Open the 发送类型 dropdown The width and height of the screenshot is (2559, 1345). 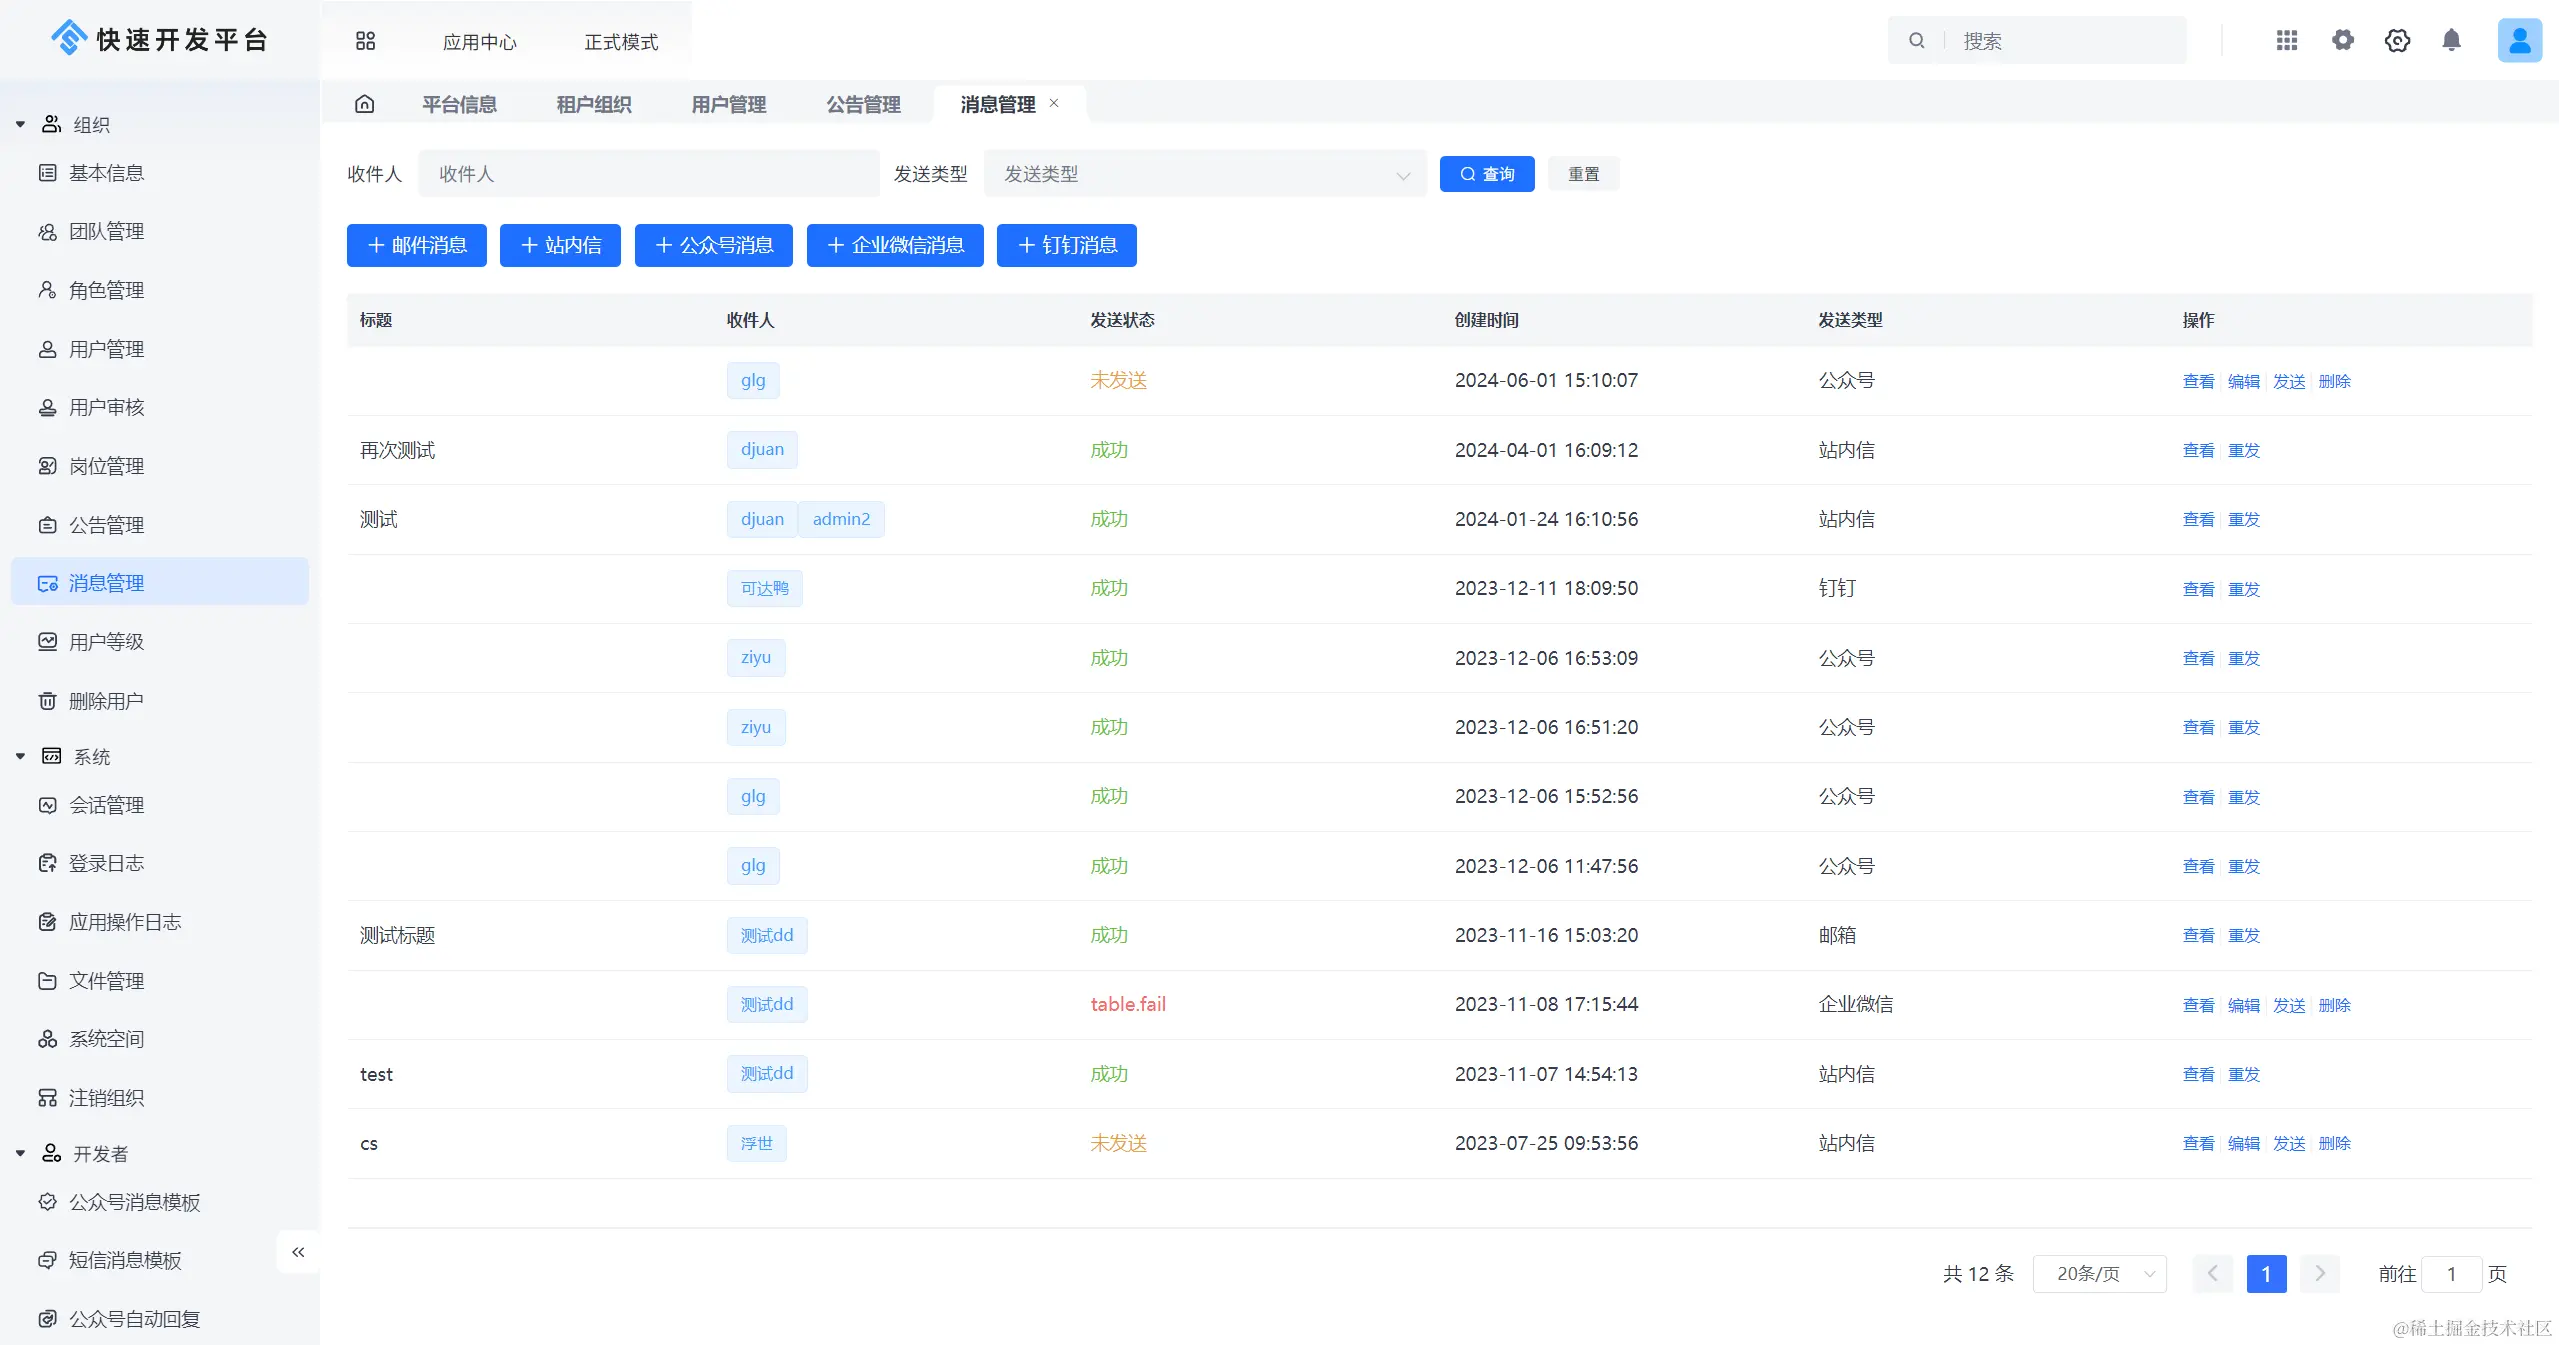1204,174
